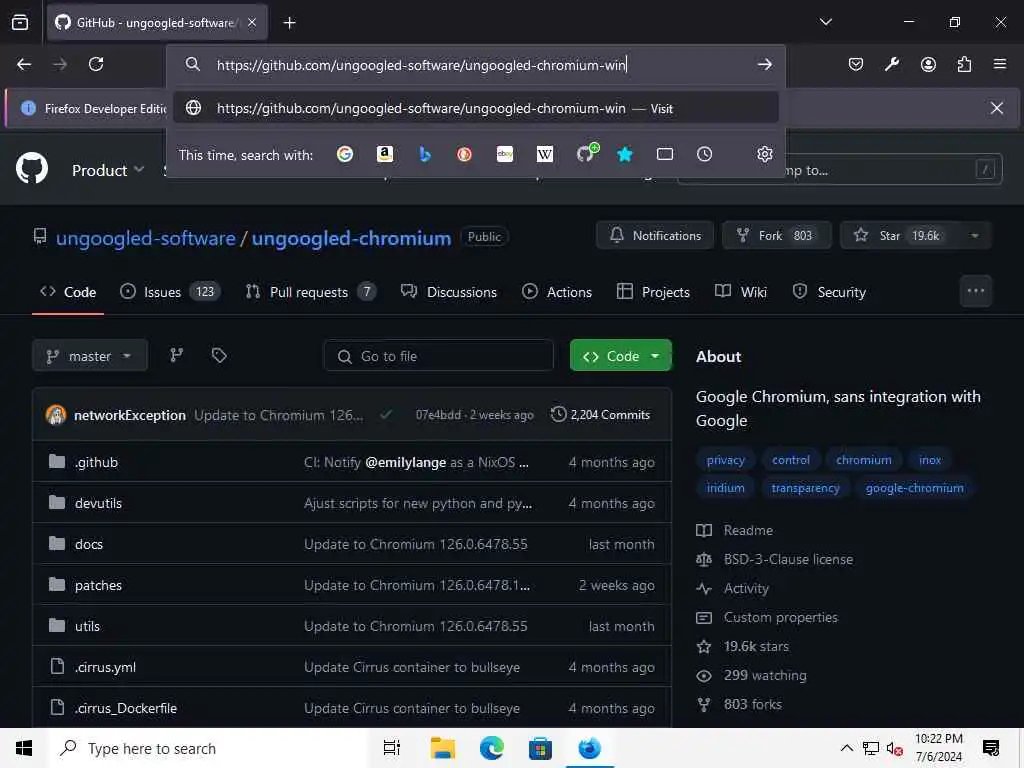Search history using the clock icon
1024x768 pixels.
click(x=704, y=154)
